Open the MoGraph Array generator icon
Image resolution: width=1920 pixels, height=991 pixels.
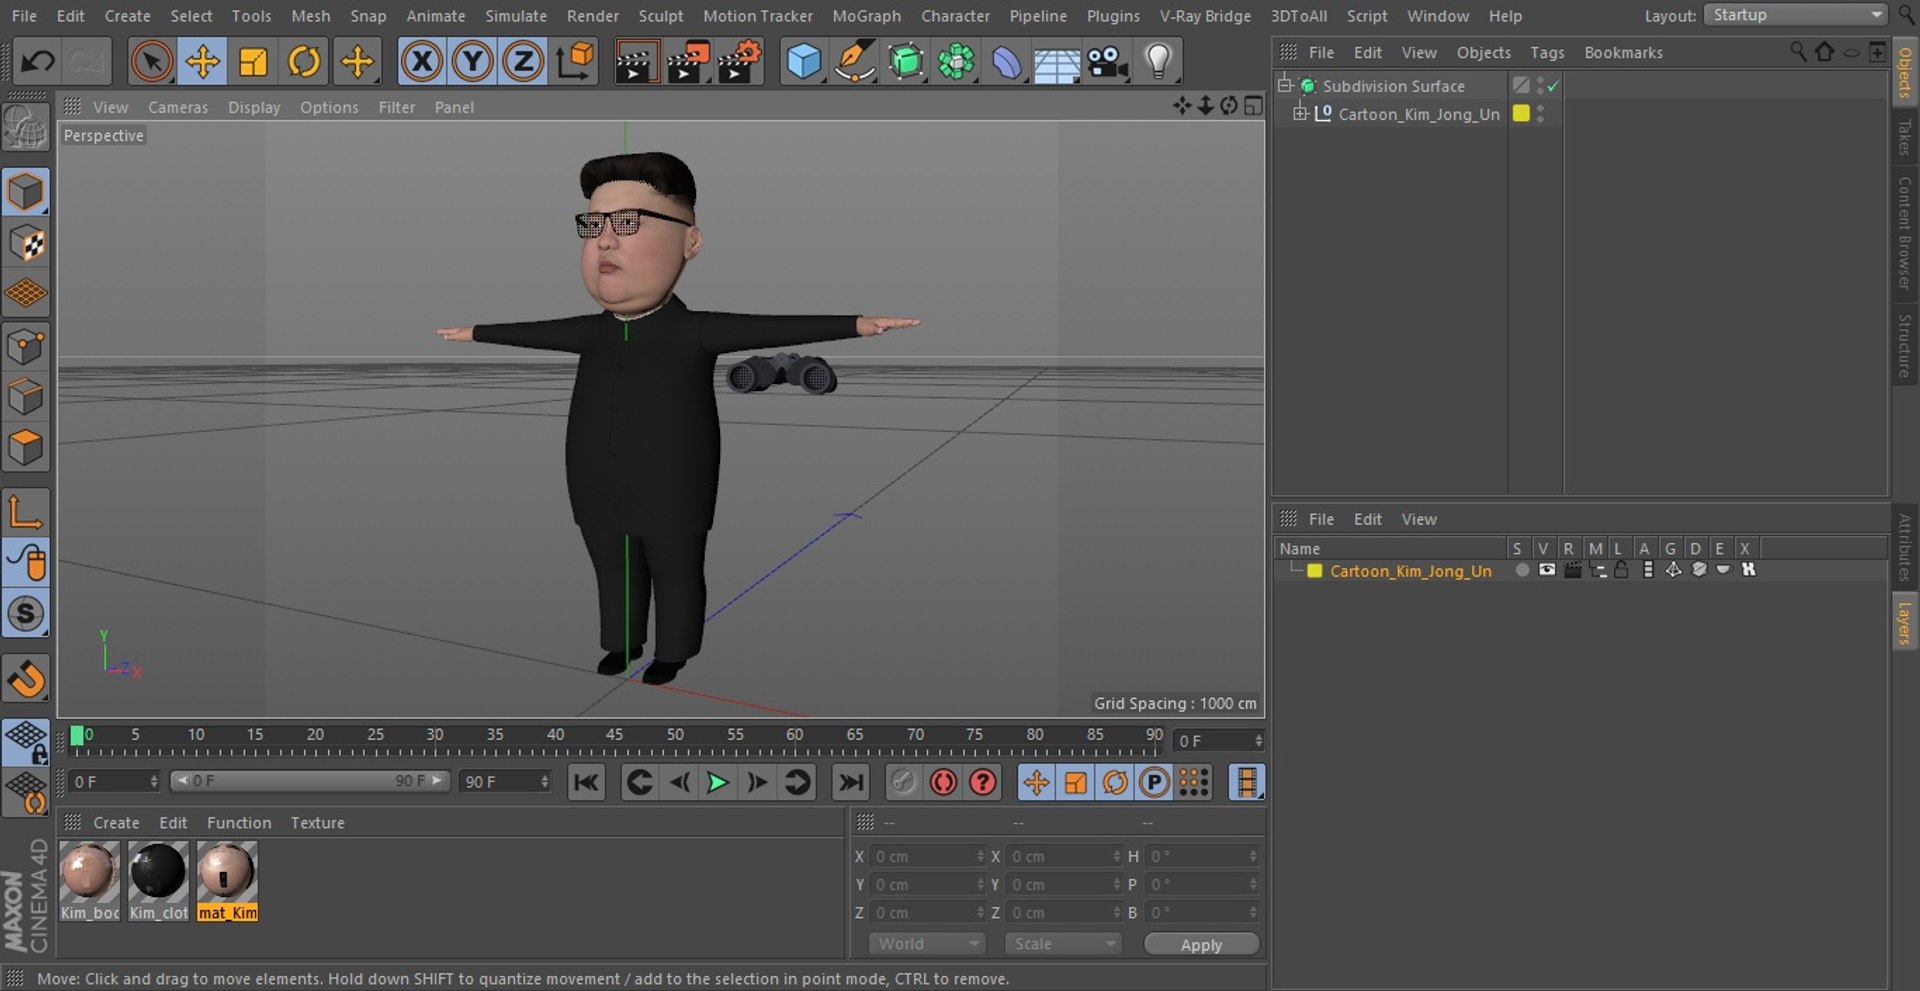tap(956, 62)
